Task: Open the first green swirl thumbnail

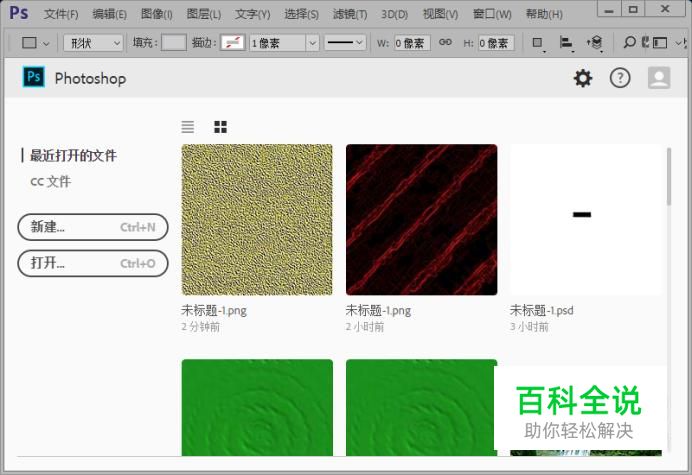Action: tap(257, 407)
